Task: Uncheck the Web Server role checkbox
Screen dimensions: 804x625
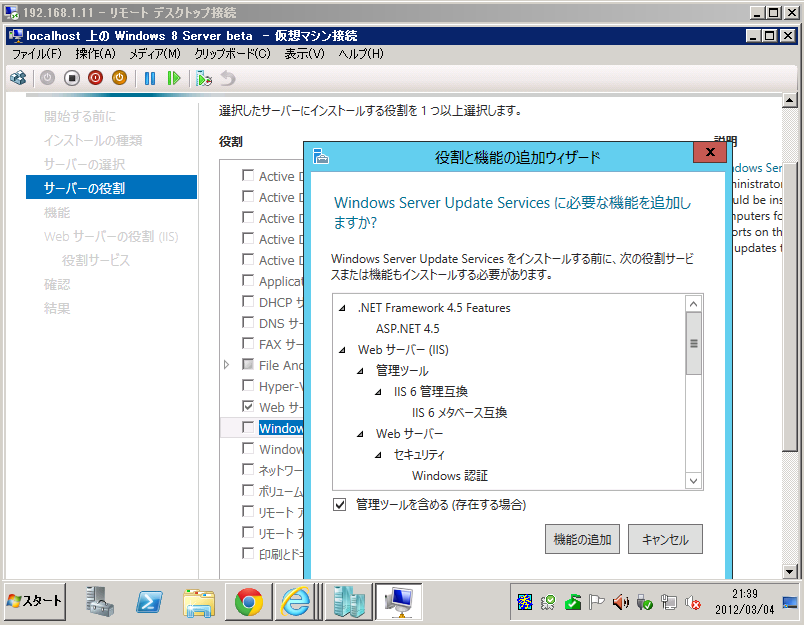Action: 249,407
